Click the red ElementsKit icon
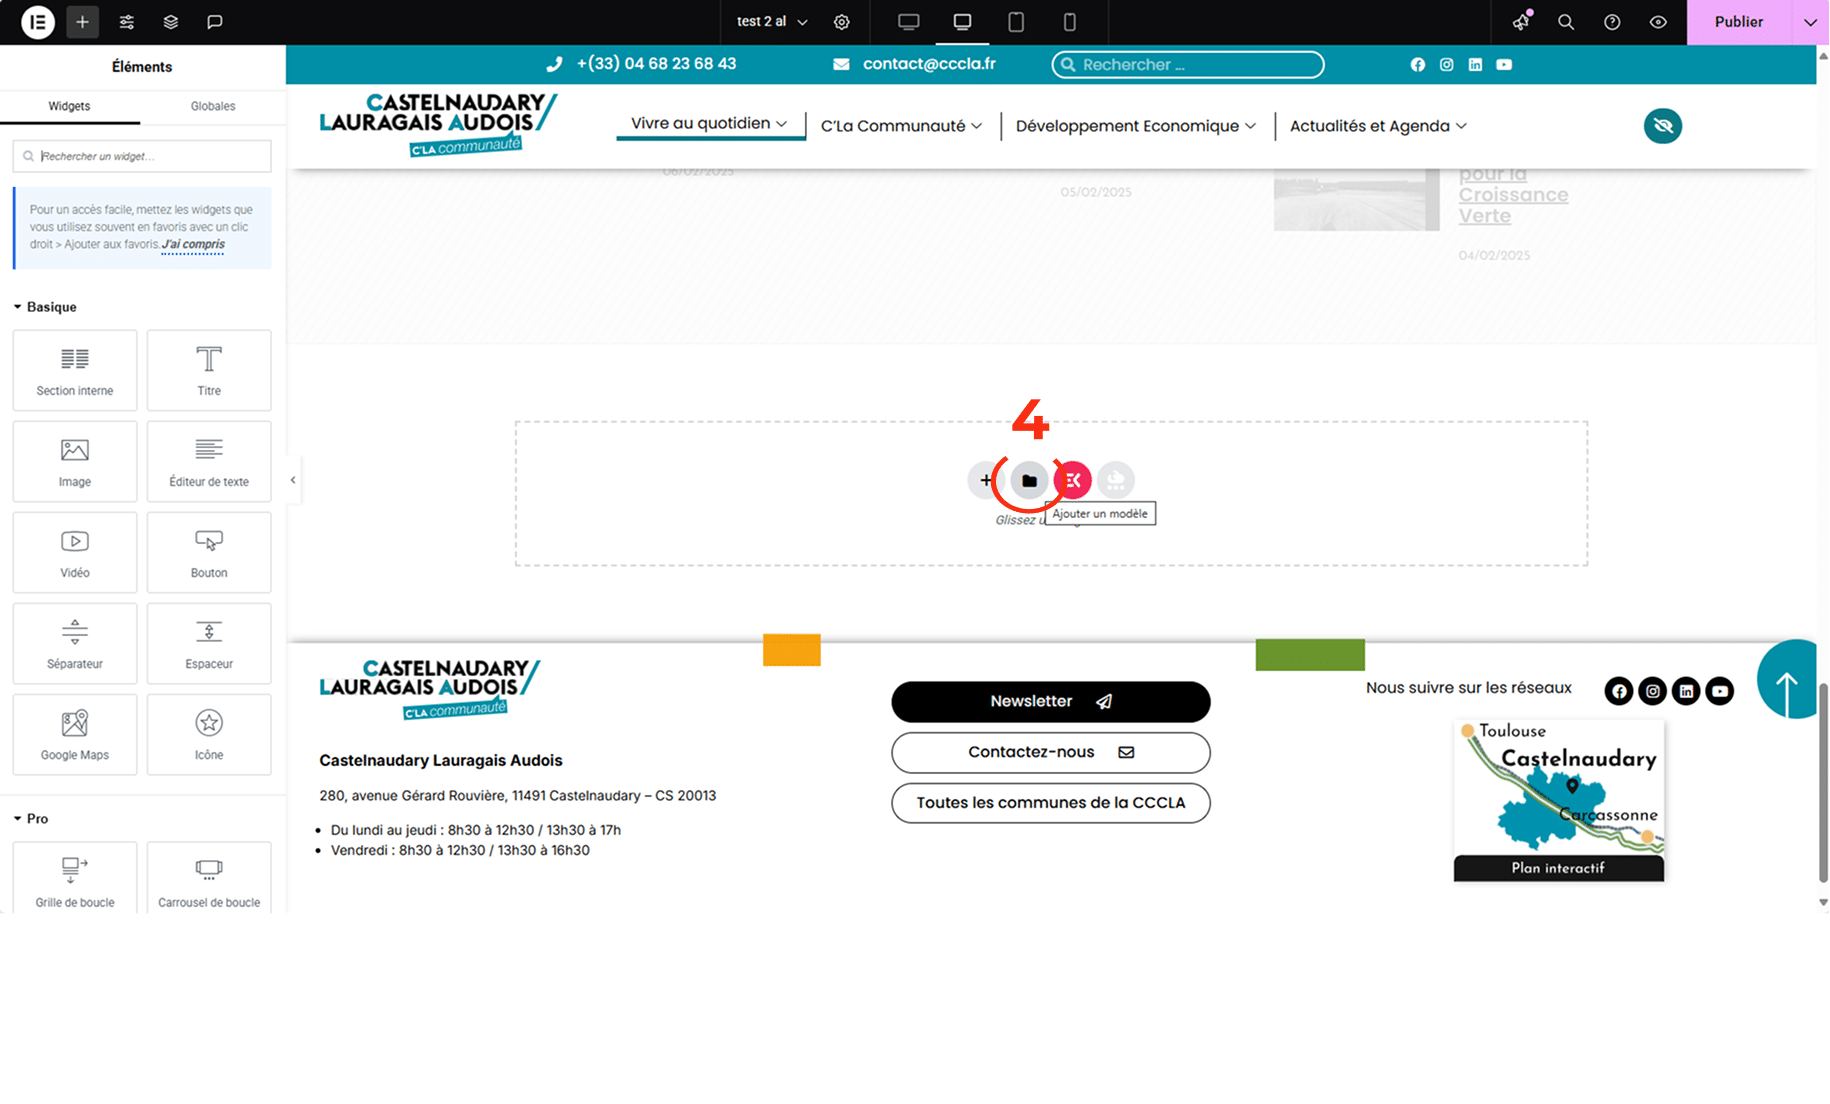The image size is (1830, 1104). coord(1073,481)
